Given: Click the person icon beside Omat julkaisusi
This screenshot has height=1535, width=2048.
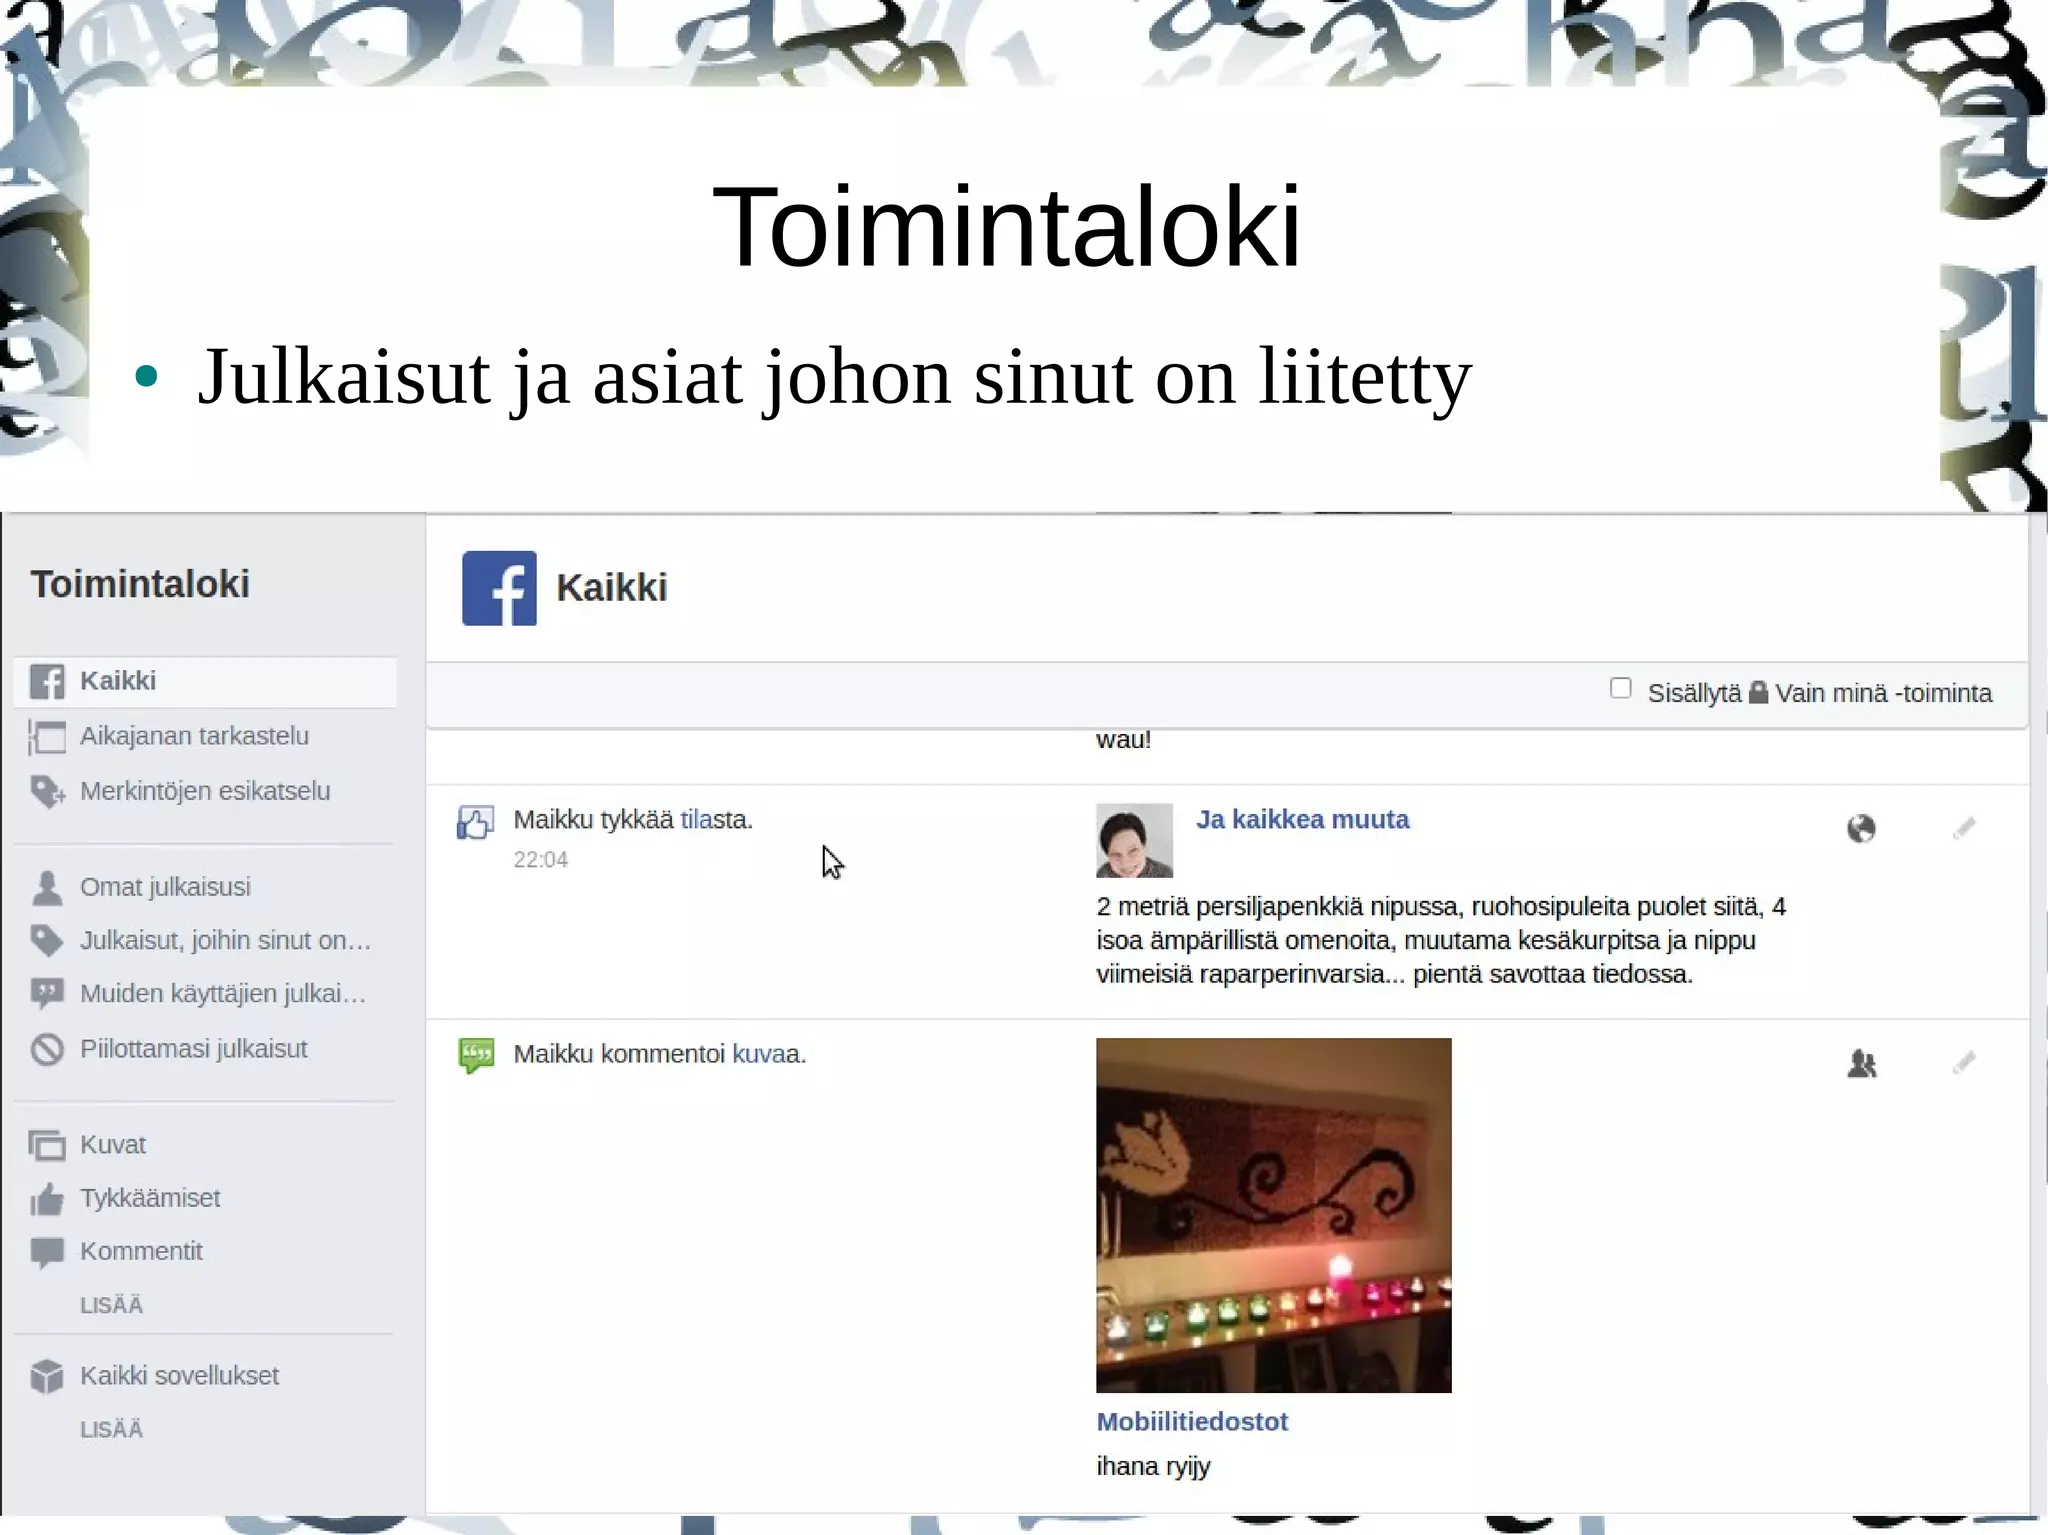Looking at the screenshot, I should tap(47, 888).
